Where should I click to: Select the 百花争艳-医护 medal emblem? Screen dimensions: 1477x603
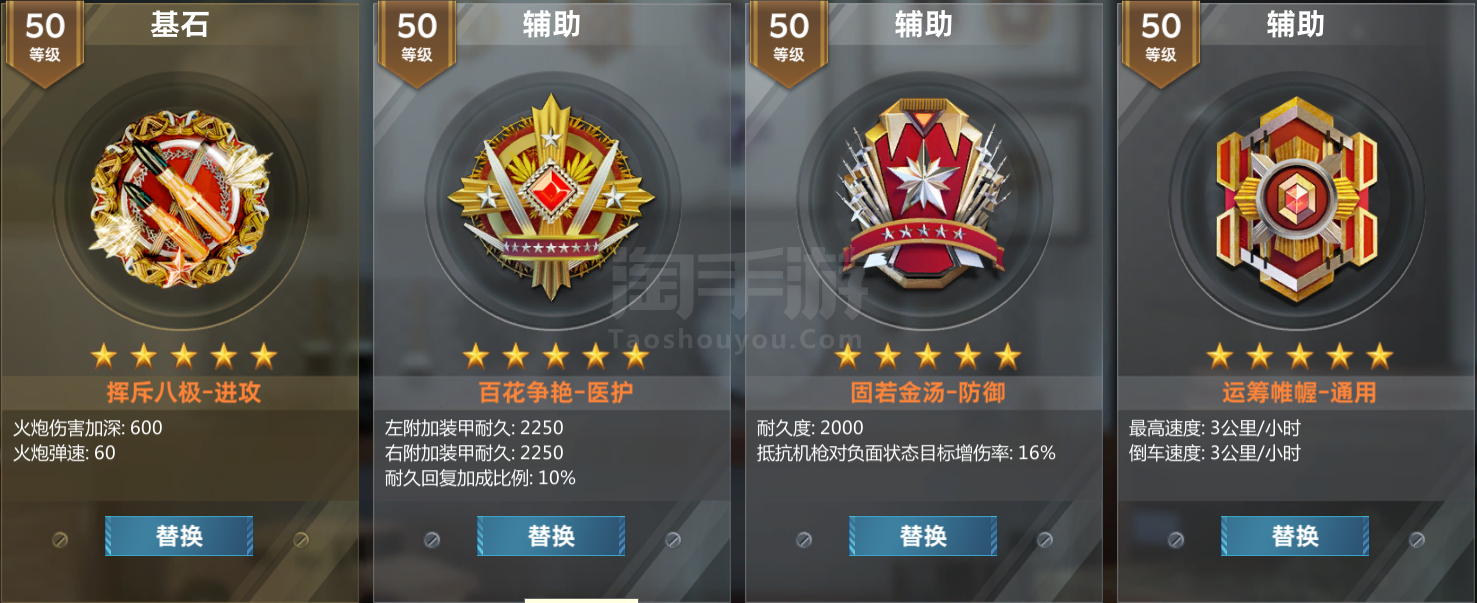[552, 199]
